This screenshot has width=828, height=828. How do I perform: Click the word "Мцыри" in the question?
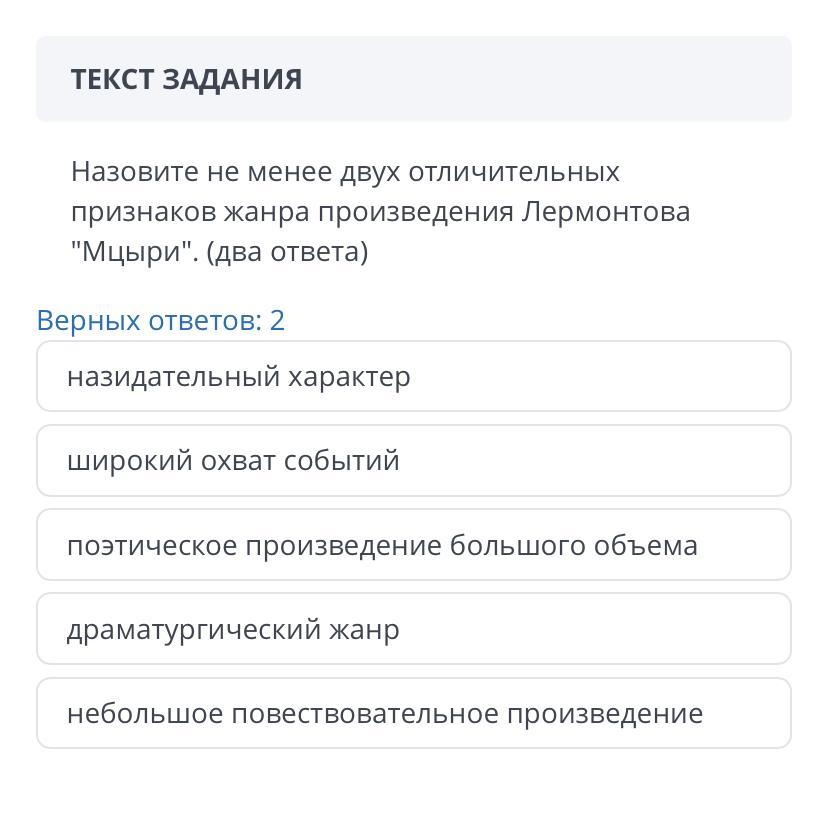pyautogui.click(x=134, y=252)
